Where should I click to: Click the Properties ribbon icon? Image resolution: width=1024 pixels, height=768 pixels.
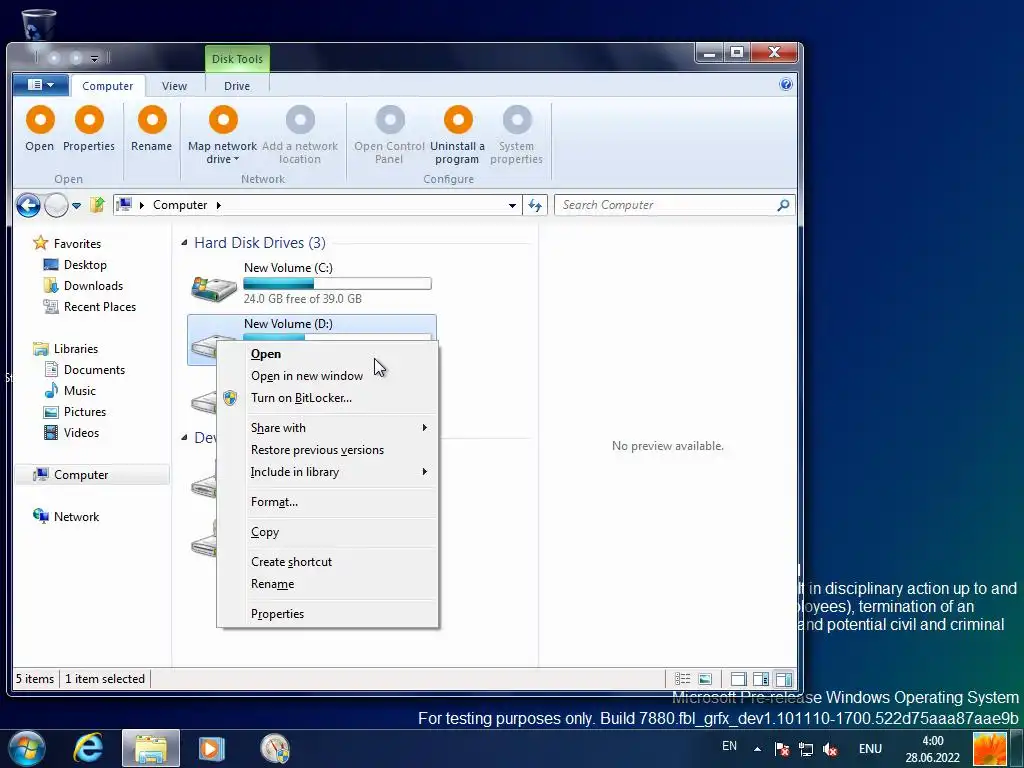[x=89, y=120]
